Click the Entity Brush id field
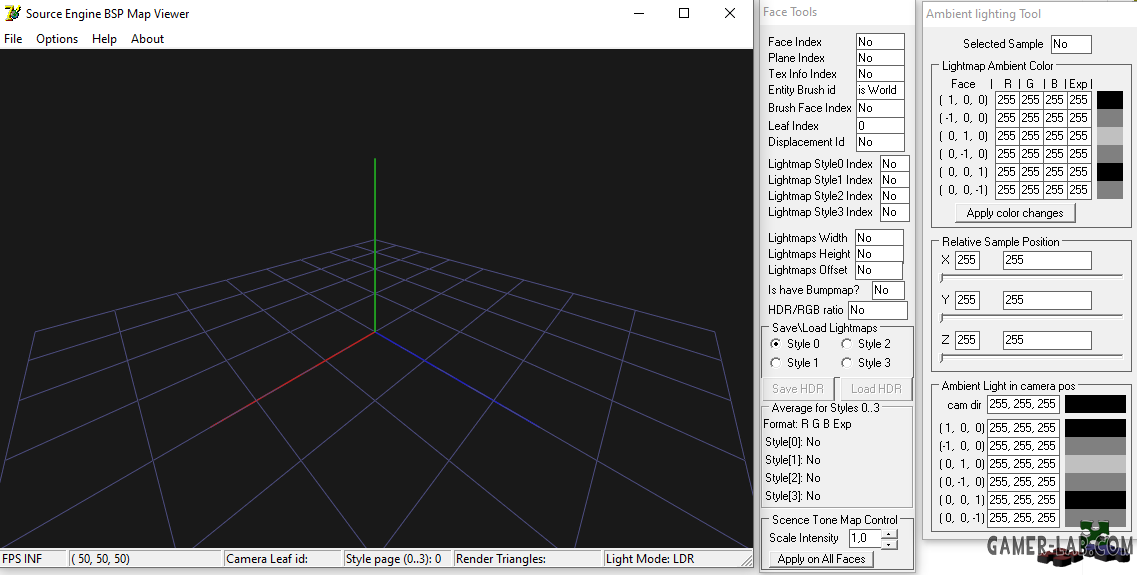Screen dimensions: 1137x575 880,90
